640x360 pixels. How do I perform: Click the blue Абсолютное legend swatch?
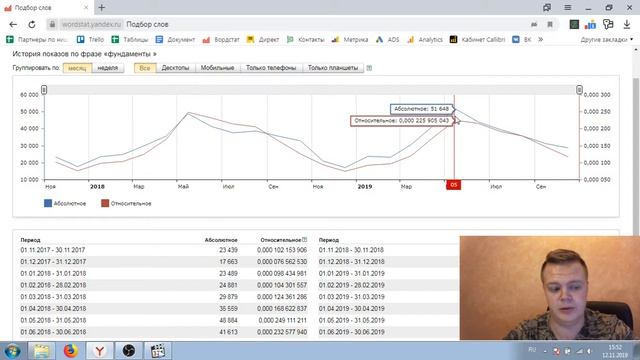point(48,203)
